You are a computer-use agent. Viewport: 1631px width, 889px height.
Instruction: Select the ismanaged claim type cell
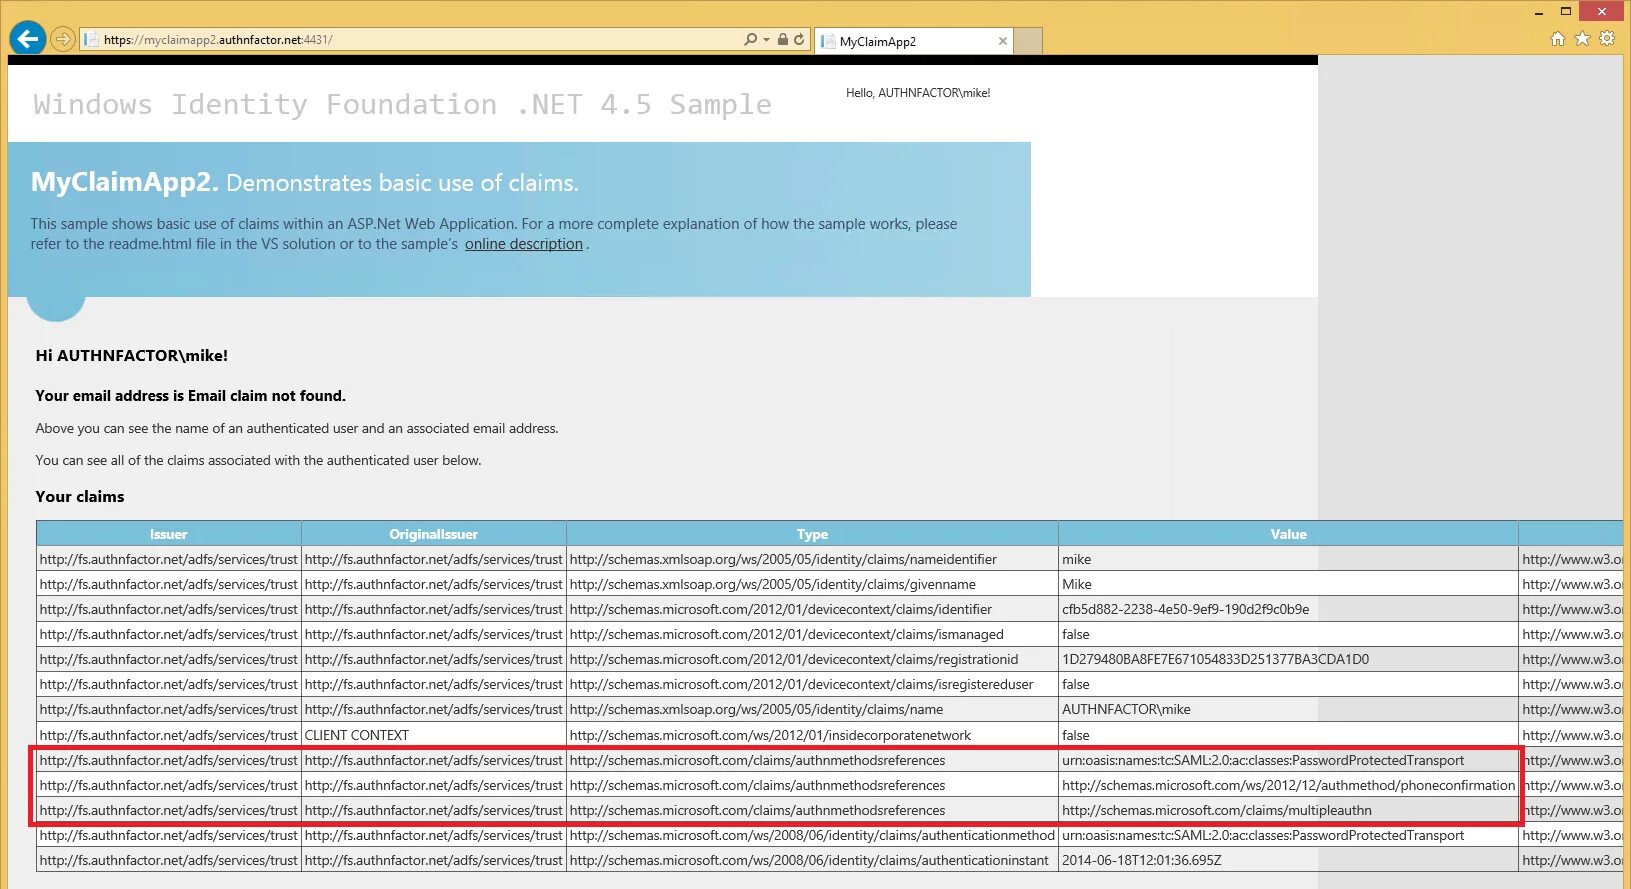[812, 634]
